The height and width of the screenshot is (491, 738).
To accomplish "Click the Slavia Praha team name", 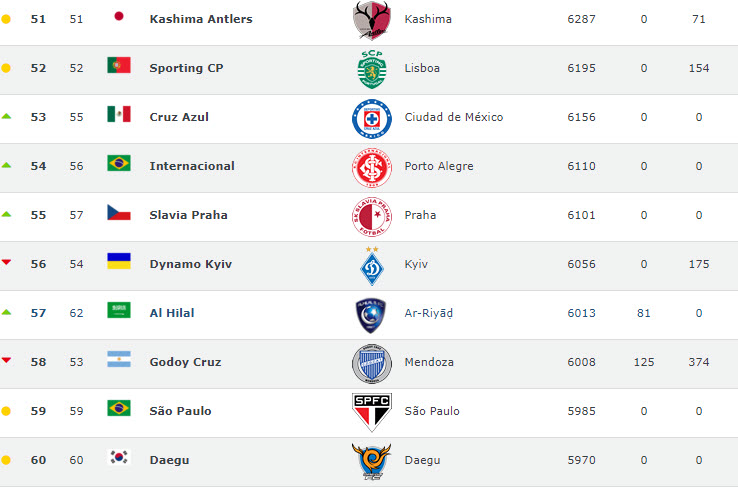I will 188,215.
